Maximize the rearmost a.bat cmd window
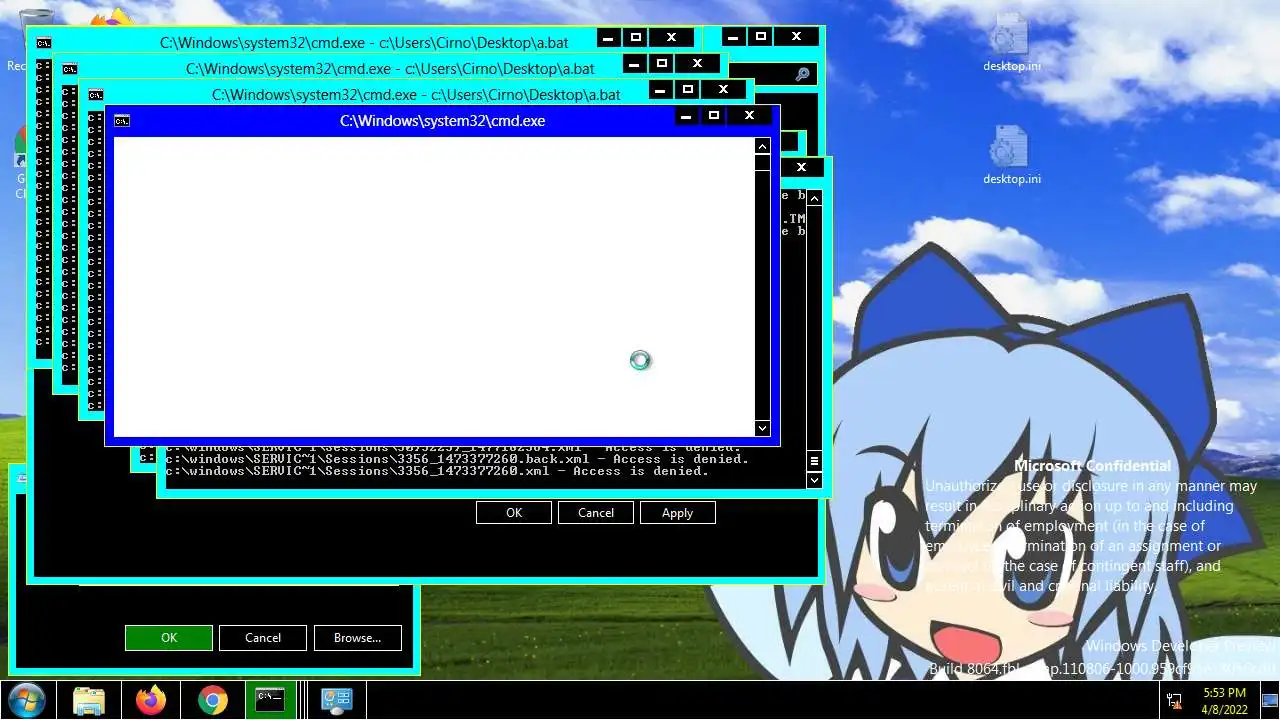The image size is (1280, 720). (636, 37)
